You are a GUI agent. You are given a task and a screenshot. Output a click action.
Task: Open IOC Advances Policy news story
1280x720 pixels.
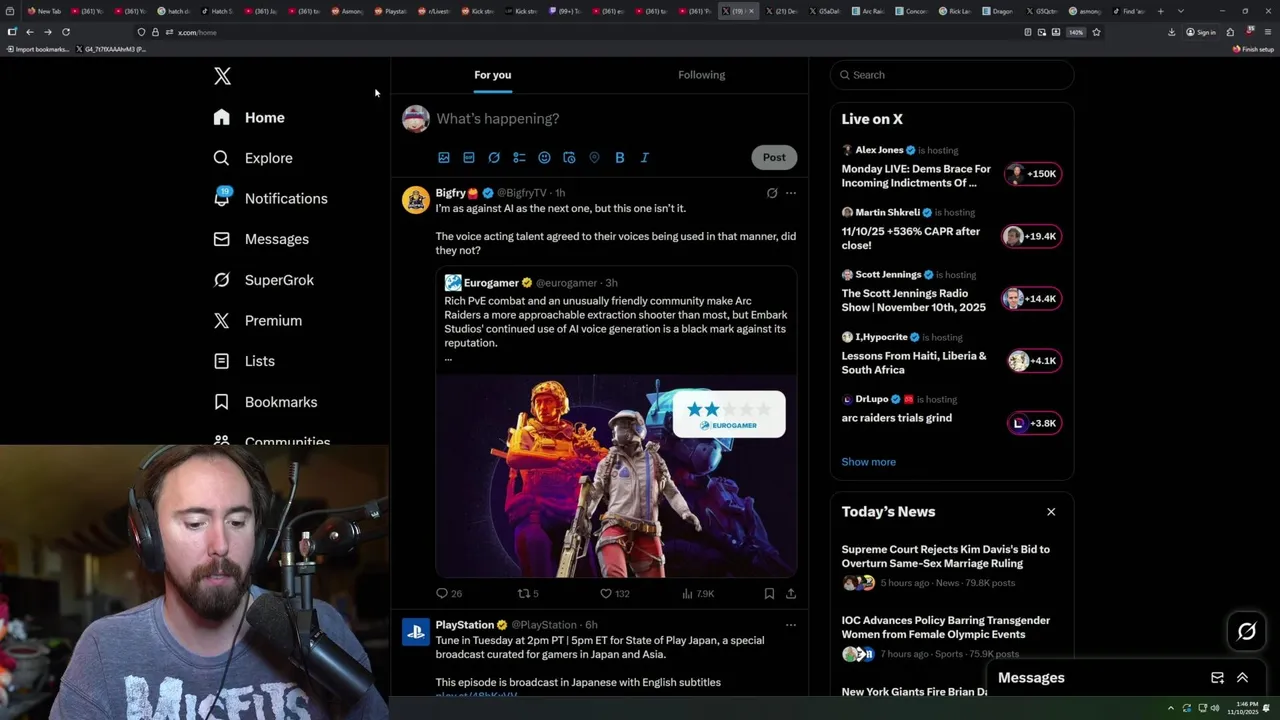tap(946, 627)
